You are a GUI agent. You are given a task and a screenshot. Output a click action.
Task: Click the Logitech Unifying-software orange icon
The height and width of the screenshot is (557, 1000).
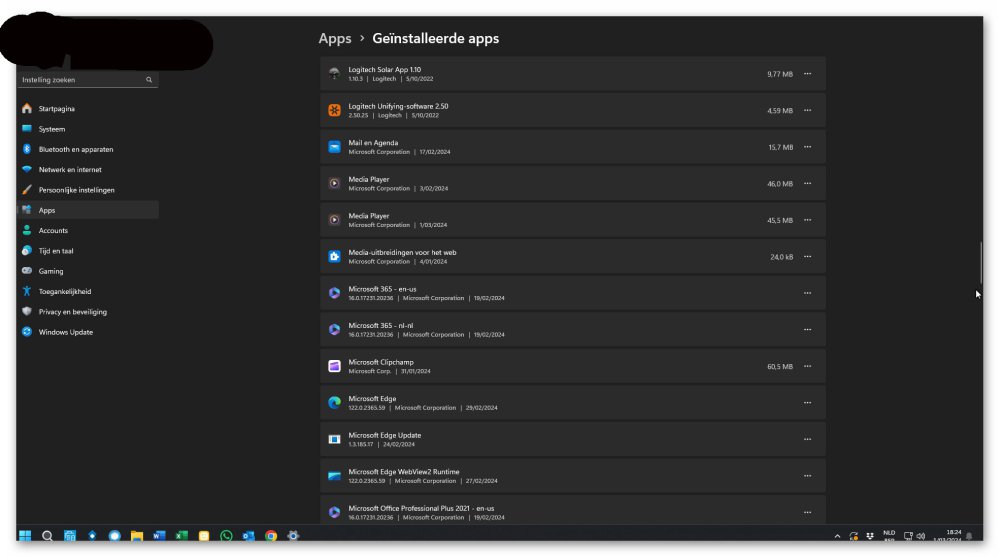[x=335, y=110]
